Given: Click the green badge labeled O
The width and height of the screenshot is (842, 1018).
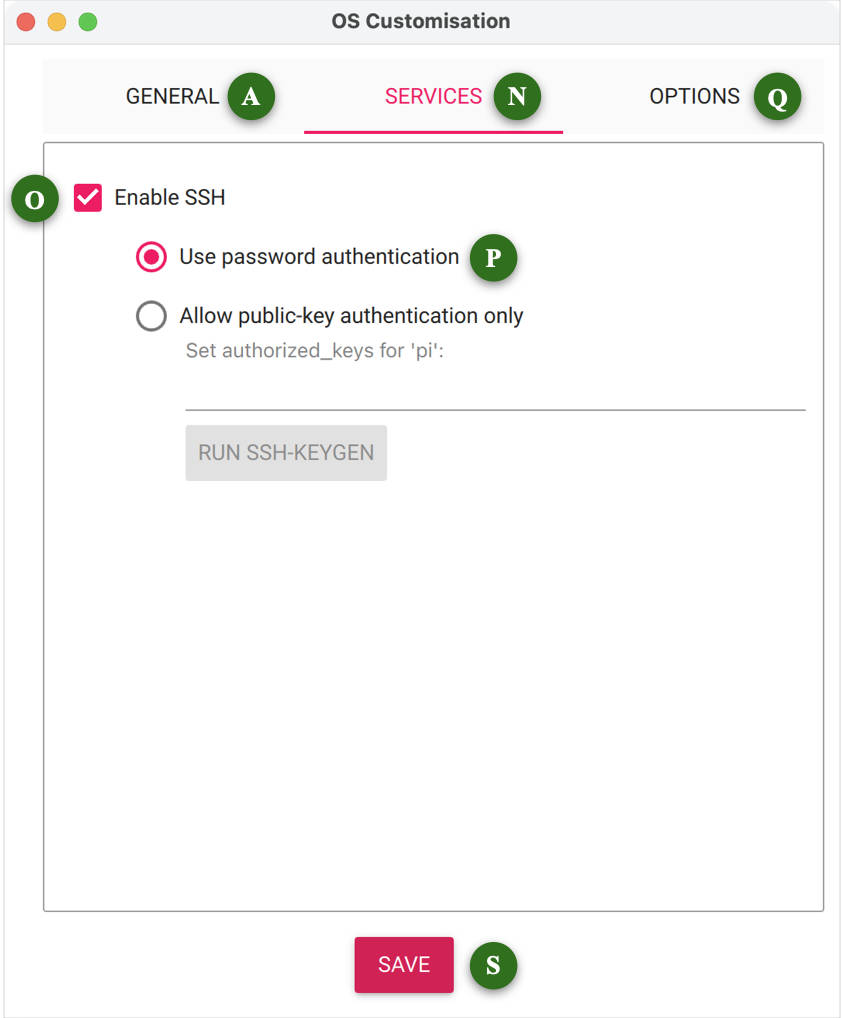Looking at the screenshot, I should [35, 200].
